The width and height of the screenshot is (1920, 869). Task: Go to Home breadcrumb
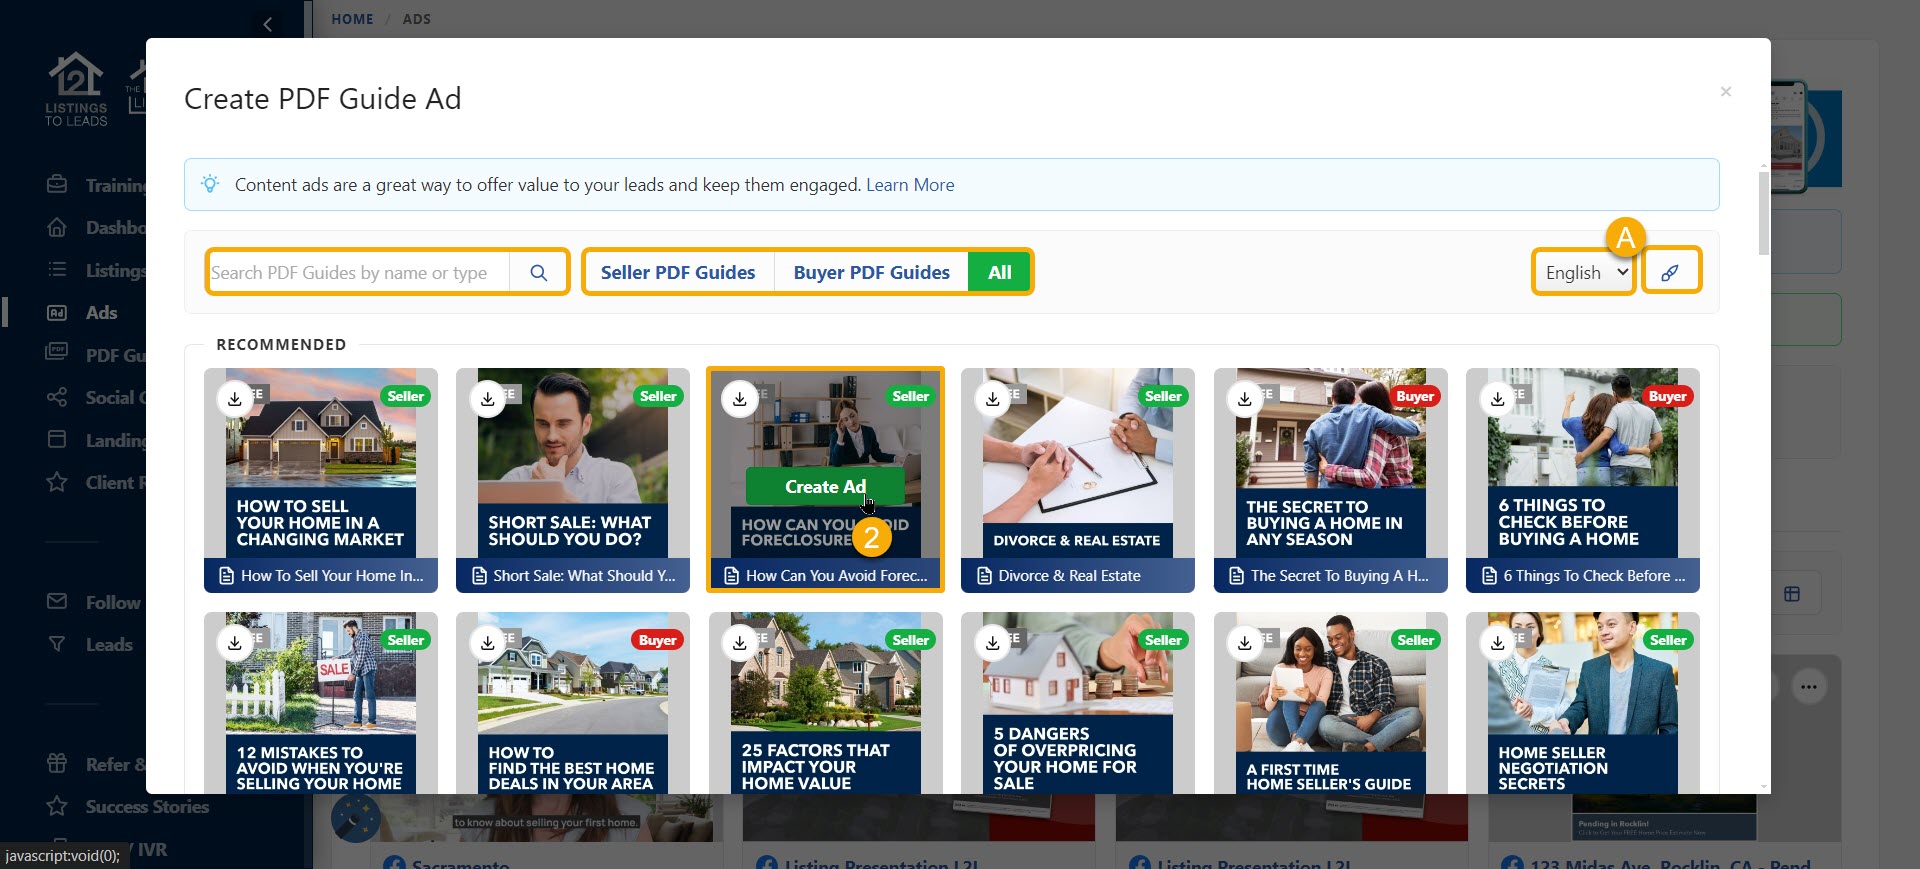point(352,19)
